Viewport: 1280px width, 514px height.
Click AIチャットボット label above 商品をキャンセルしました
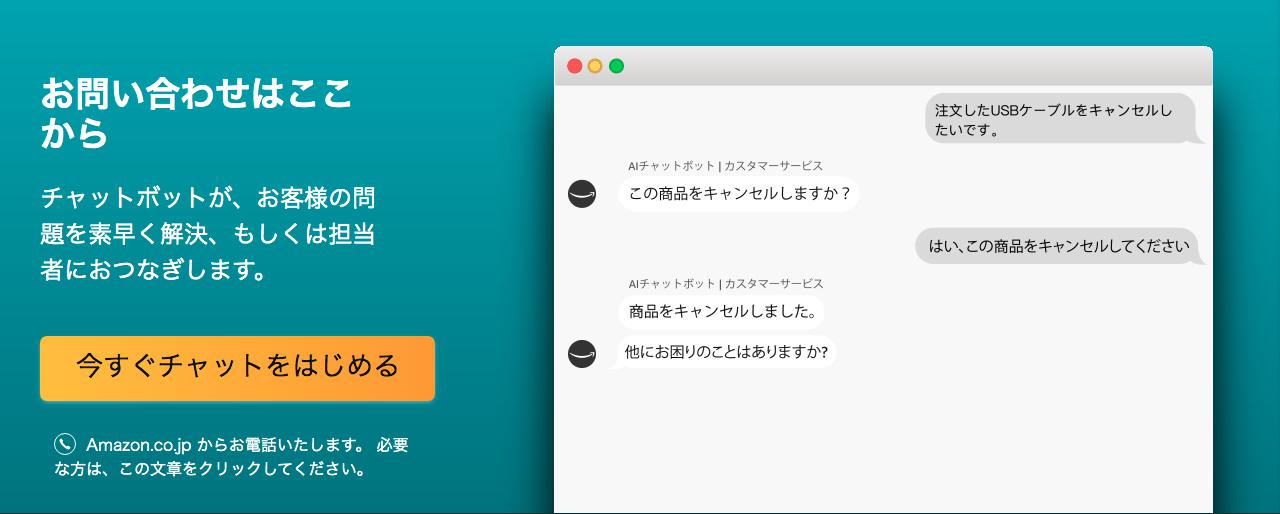point(725,284)
